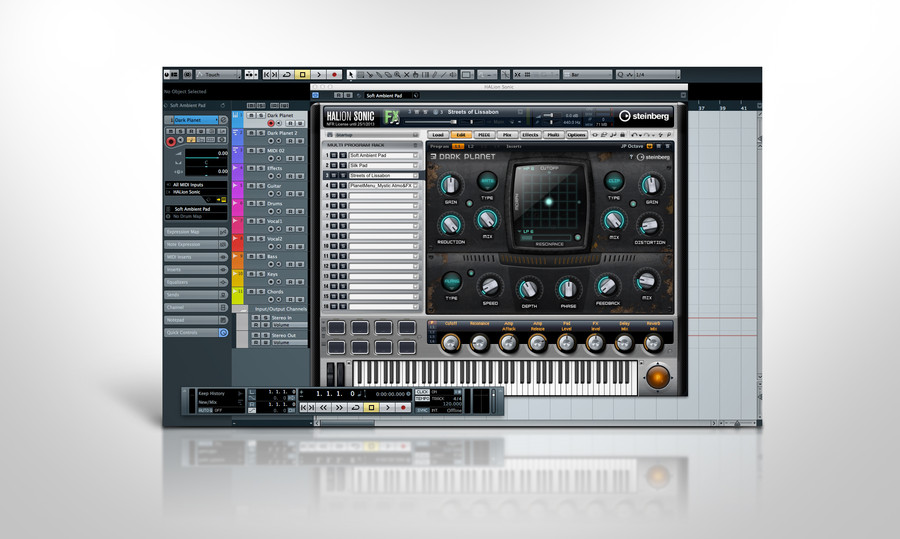Click the top toolbar Stop button
Screen dimensions: 900x539
(x=302, y=75)
